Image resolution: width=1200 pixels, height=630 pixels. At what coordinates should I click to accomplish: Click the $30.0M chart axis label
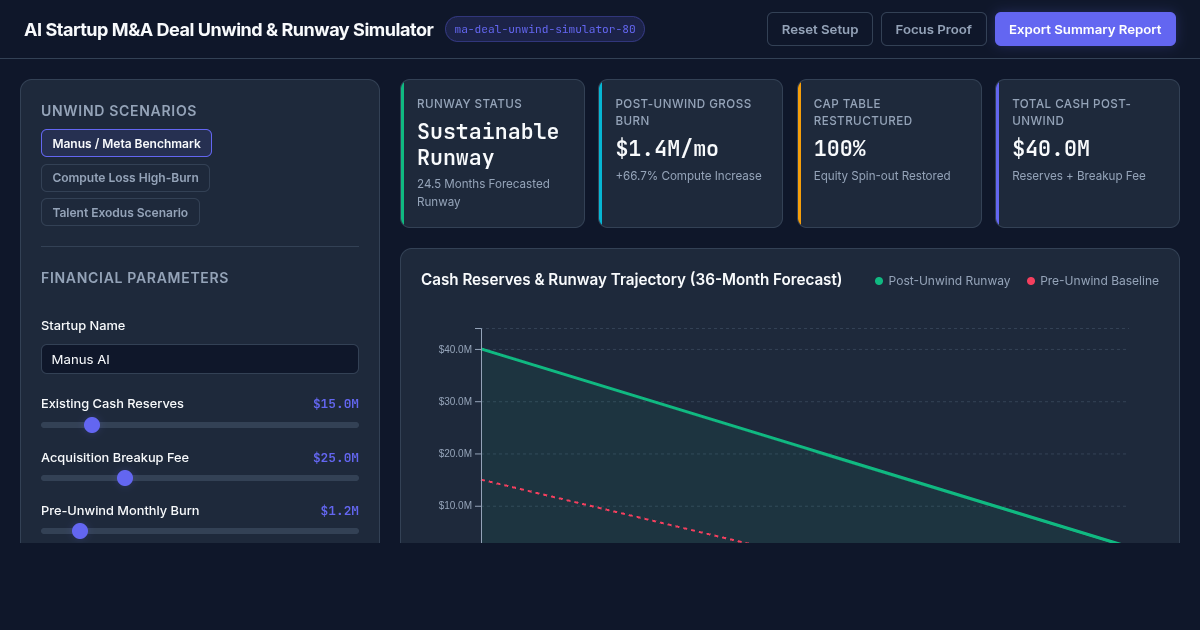click(x=455, y=401)
